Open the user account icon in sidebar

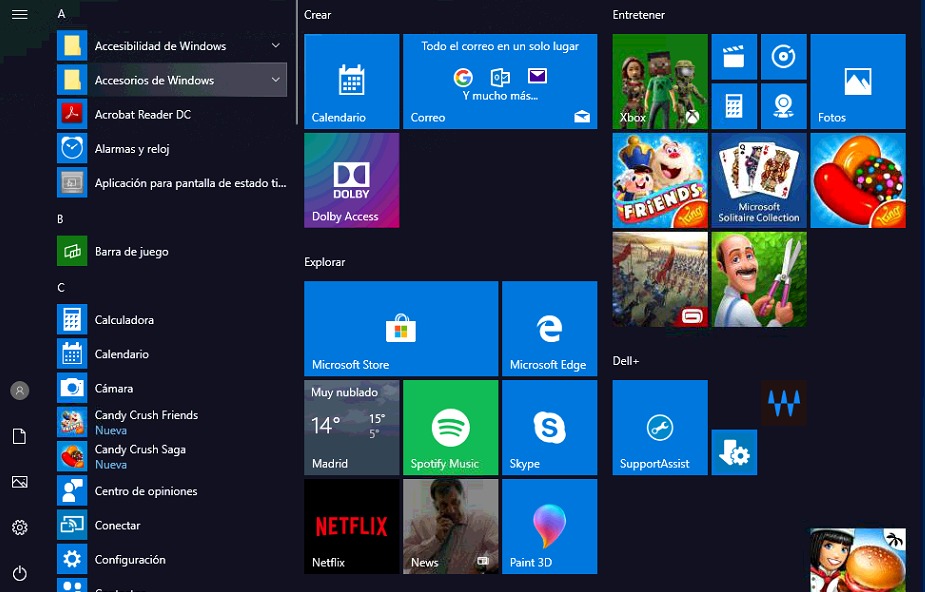[x=19, y=390]
